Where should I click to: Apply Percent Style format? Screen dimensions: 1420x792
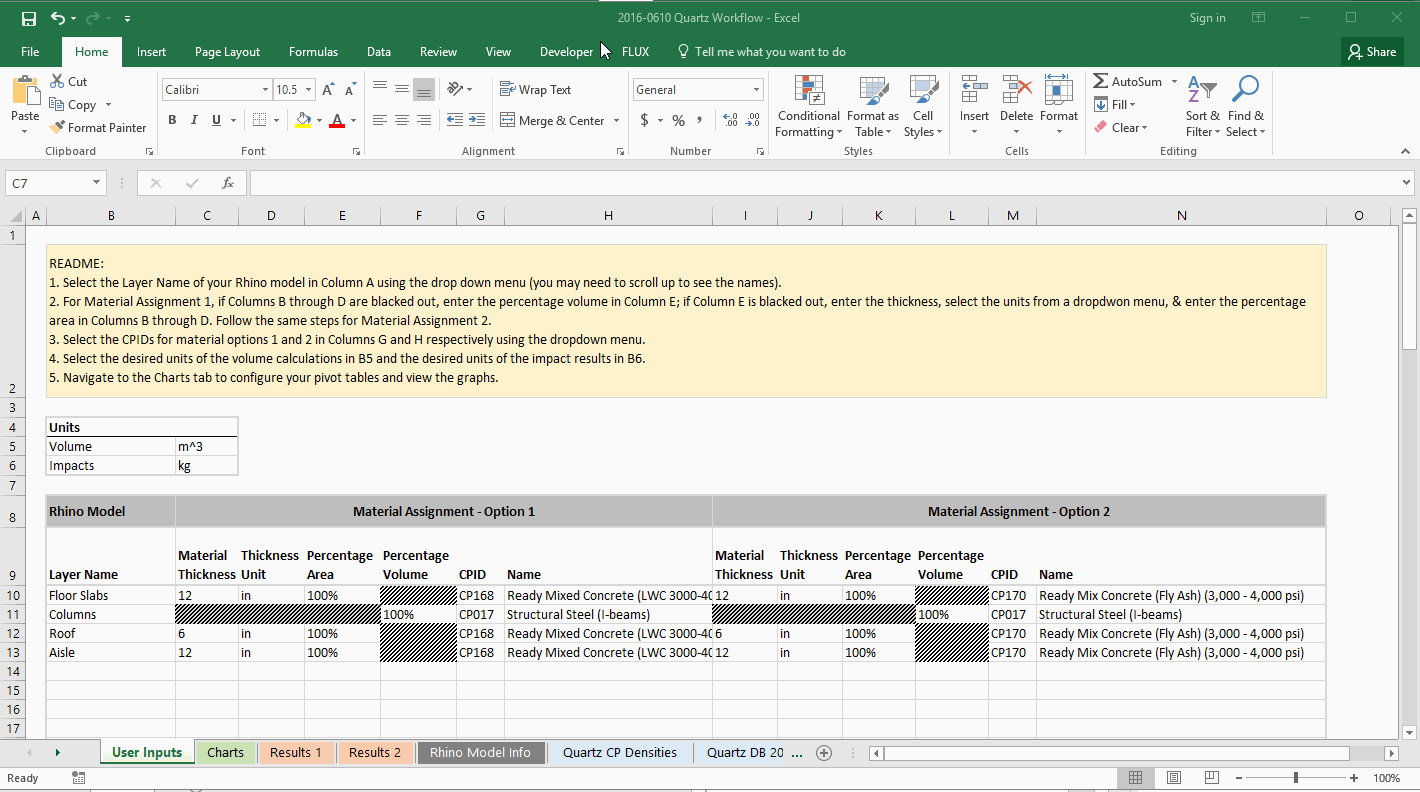tap(678, 120)
